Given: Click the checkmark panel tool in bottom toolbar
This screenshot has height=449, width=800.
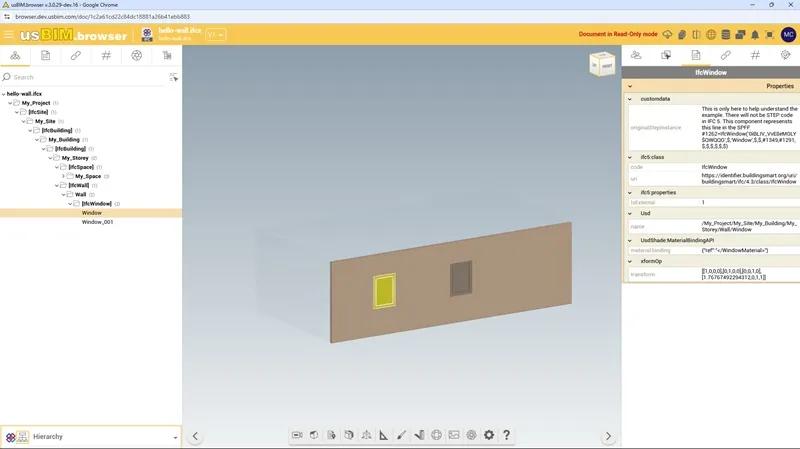Looking at the screenshot, I should 419,435.
